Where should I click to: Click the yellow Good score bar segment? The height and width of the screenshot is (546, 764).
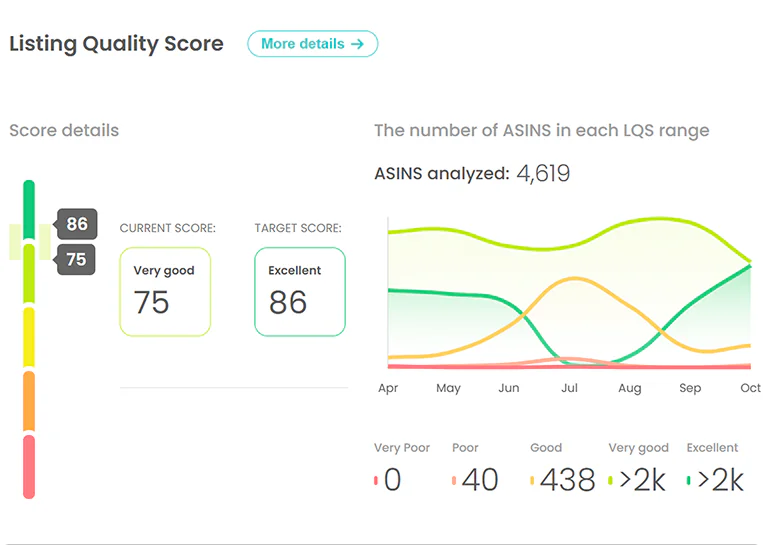coord(29,337)
